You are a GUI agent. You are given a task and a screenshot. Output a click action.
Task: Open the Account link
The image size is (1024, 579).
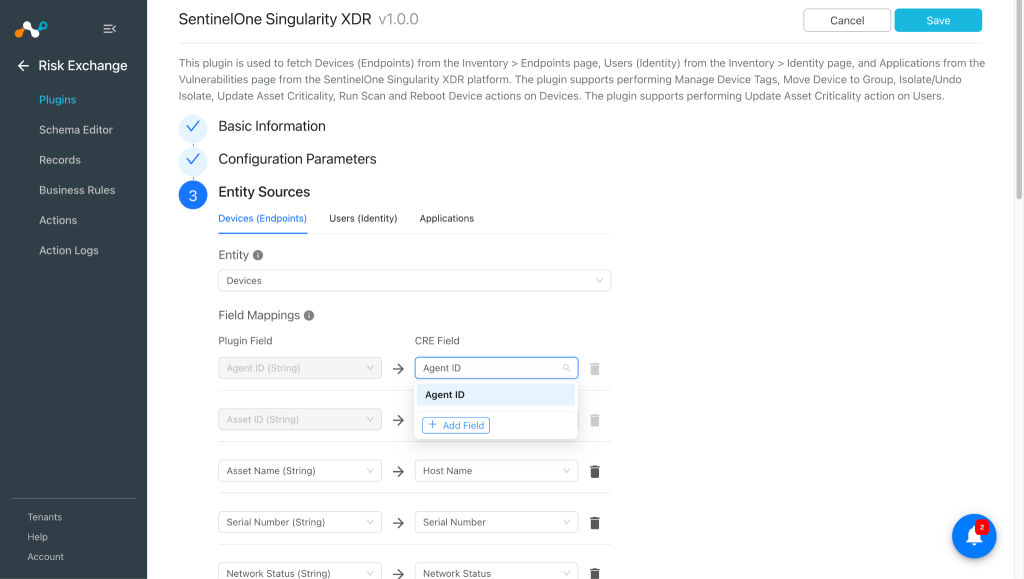coord(45,557)
